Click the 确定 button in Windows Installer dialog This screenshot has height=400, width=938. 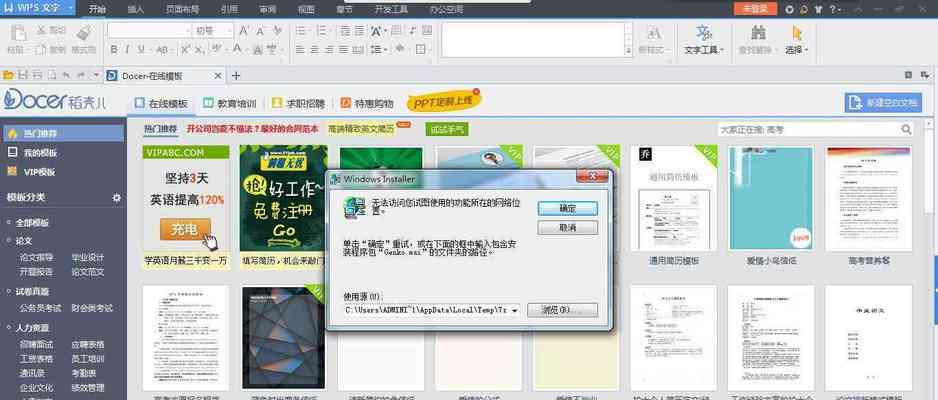point(567,209)
